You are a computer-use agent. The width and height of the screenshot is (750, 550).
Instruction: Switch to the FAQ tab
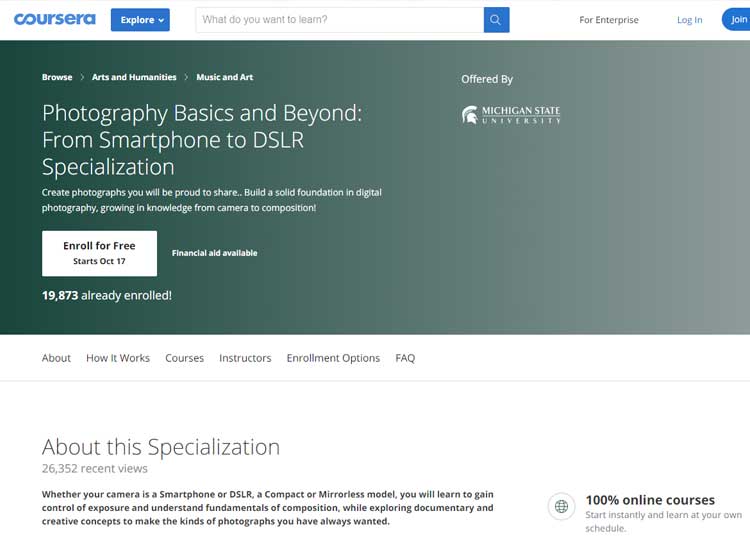[405, 358]
